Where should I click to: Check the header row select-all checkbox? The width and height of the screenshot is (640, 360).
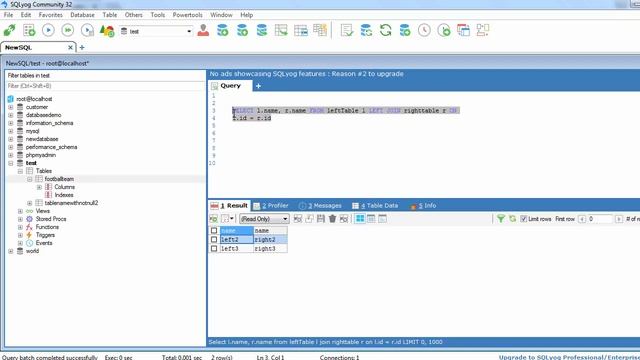tap(214, 231)
